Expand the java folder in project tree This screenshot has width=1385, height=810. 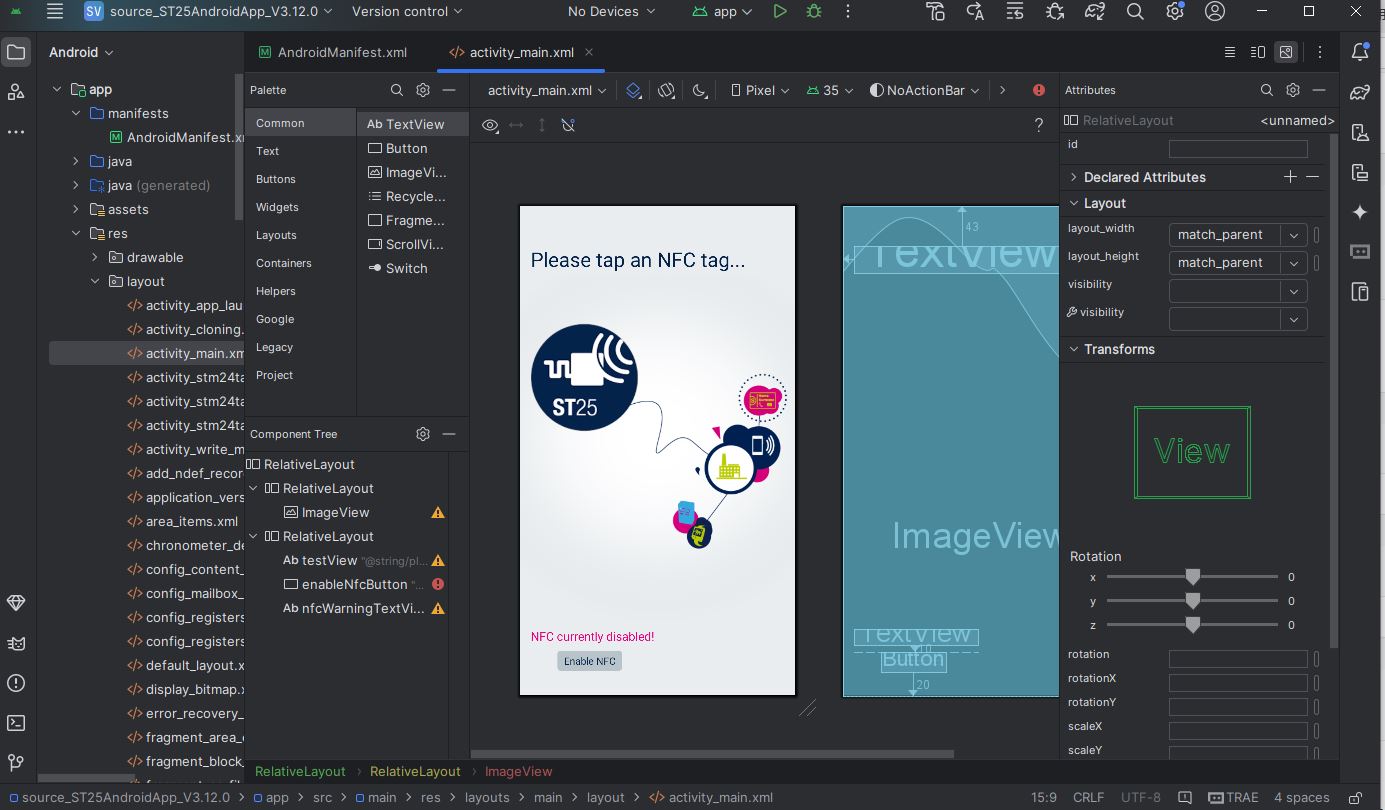[x=76, y=161]
